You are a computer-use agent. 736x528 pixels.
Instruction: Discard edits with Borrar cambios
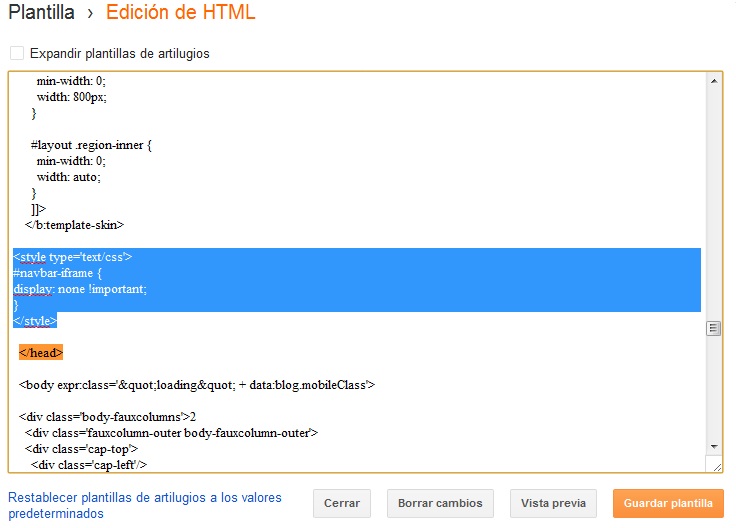coord(440,503)
